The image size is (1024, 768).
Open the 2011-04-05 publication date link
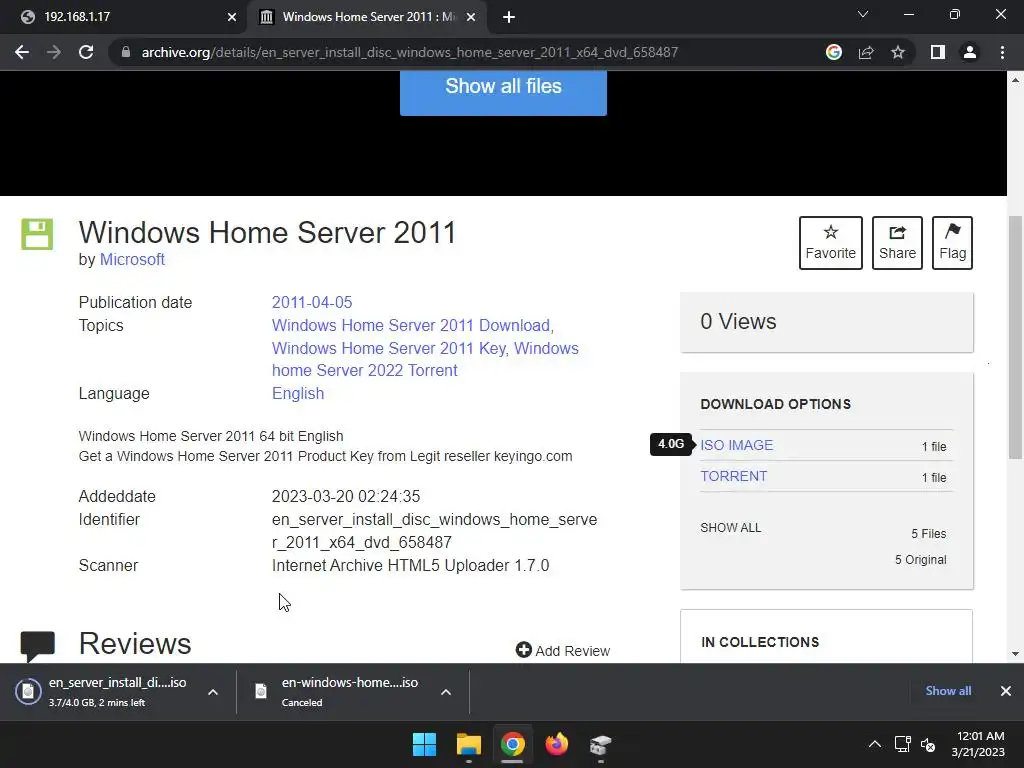[x=312, y=302]
